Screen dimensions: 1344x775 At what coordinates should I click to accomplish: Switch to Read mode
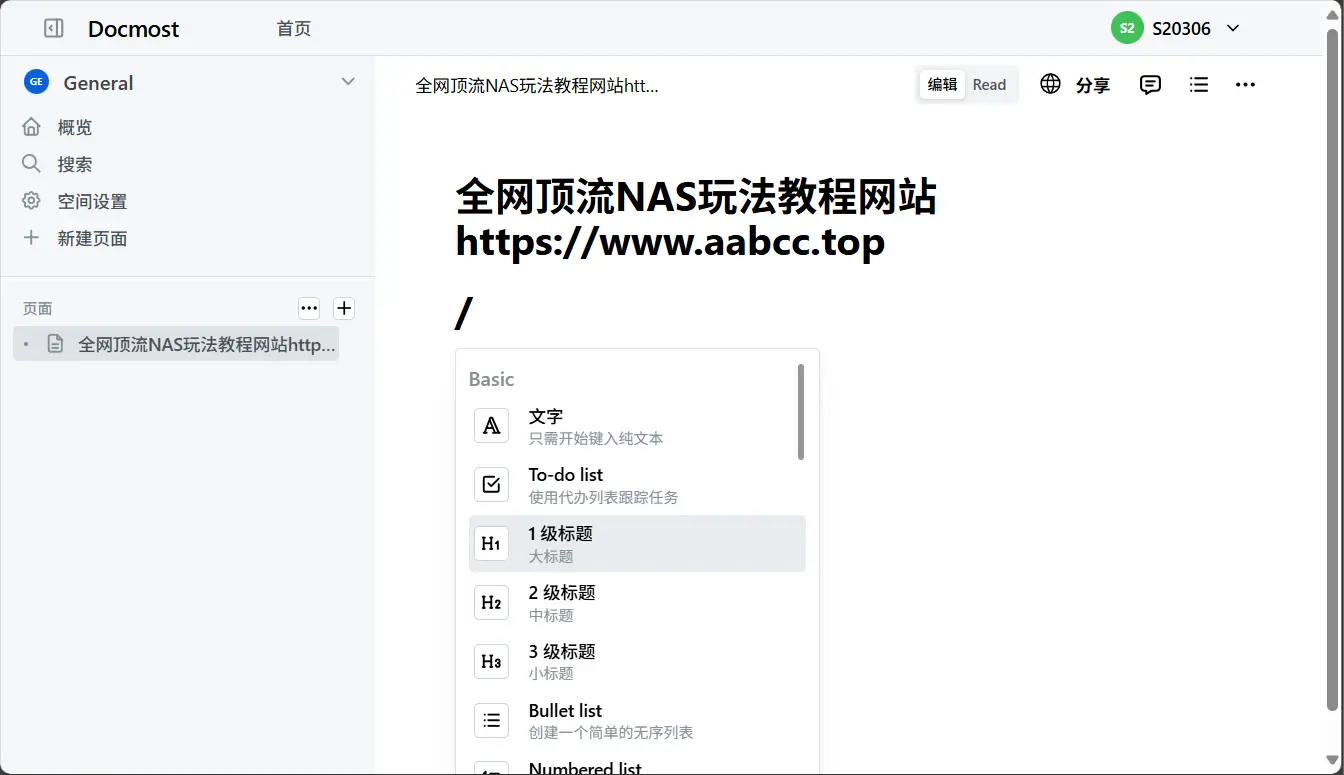pos(989,85)
